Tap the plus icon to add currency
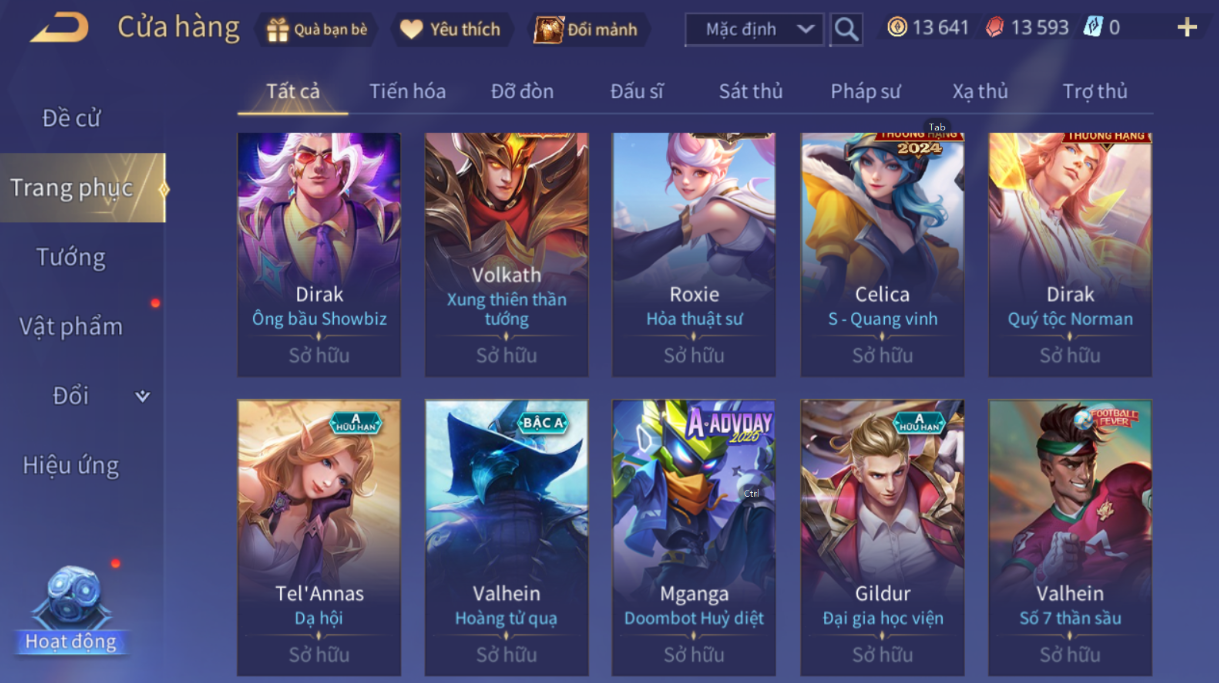 pyautogui.click(x=1187, y=28)
